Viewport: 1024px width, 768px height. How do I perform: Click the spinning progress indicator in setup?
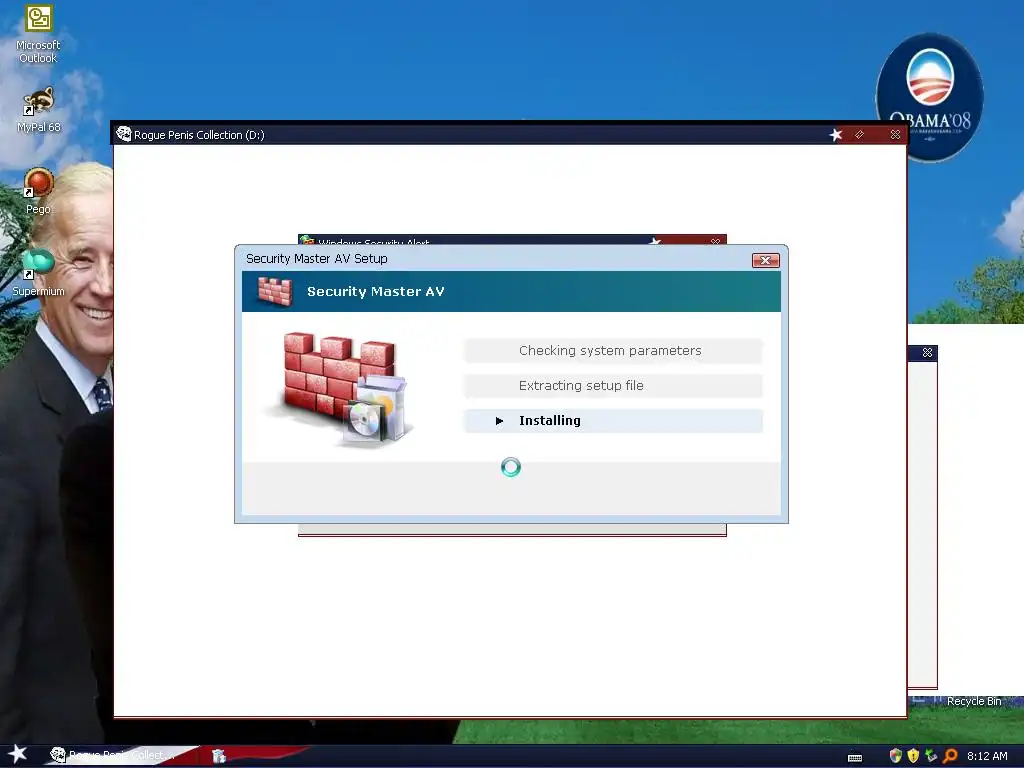click(511, 467)
